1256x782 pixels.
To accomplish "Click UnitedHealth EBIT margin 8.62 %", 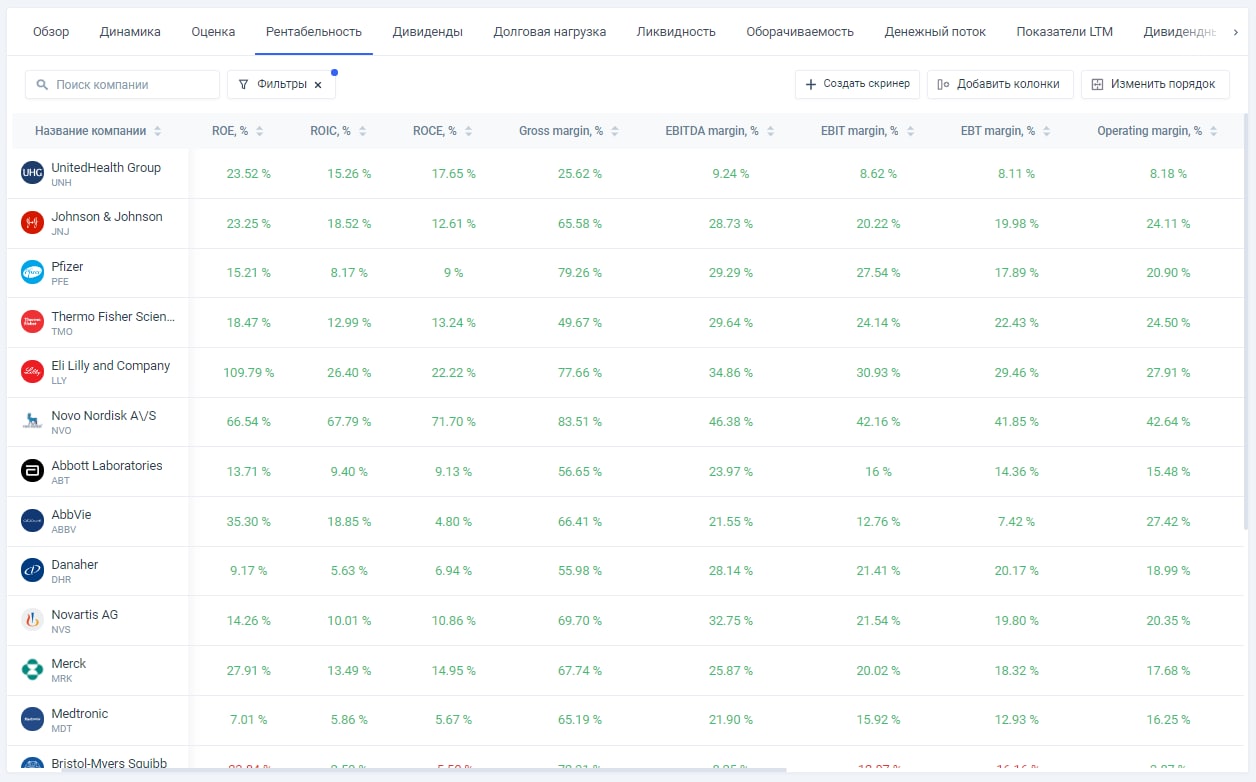I will click(x=878, y=174).
